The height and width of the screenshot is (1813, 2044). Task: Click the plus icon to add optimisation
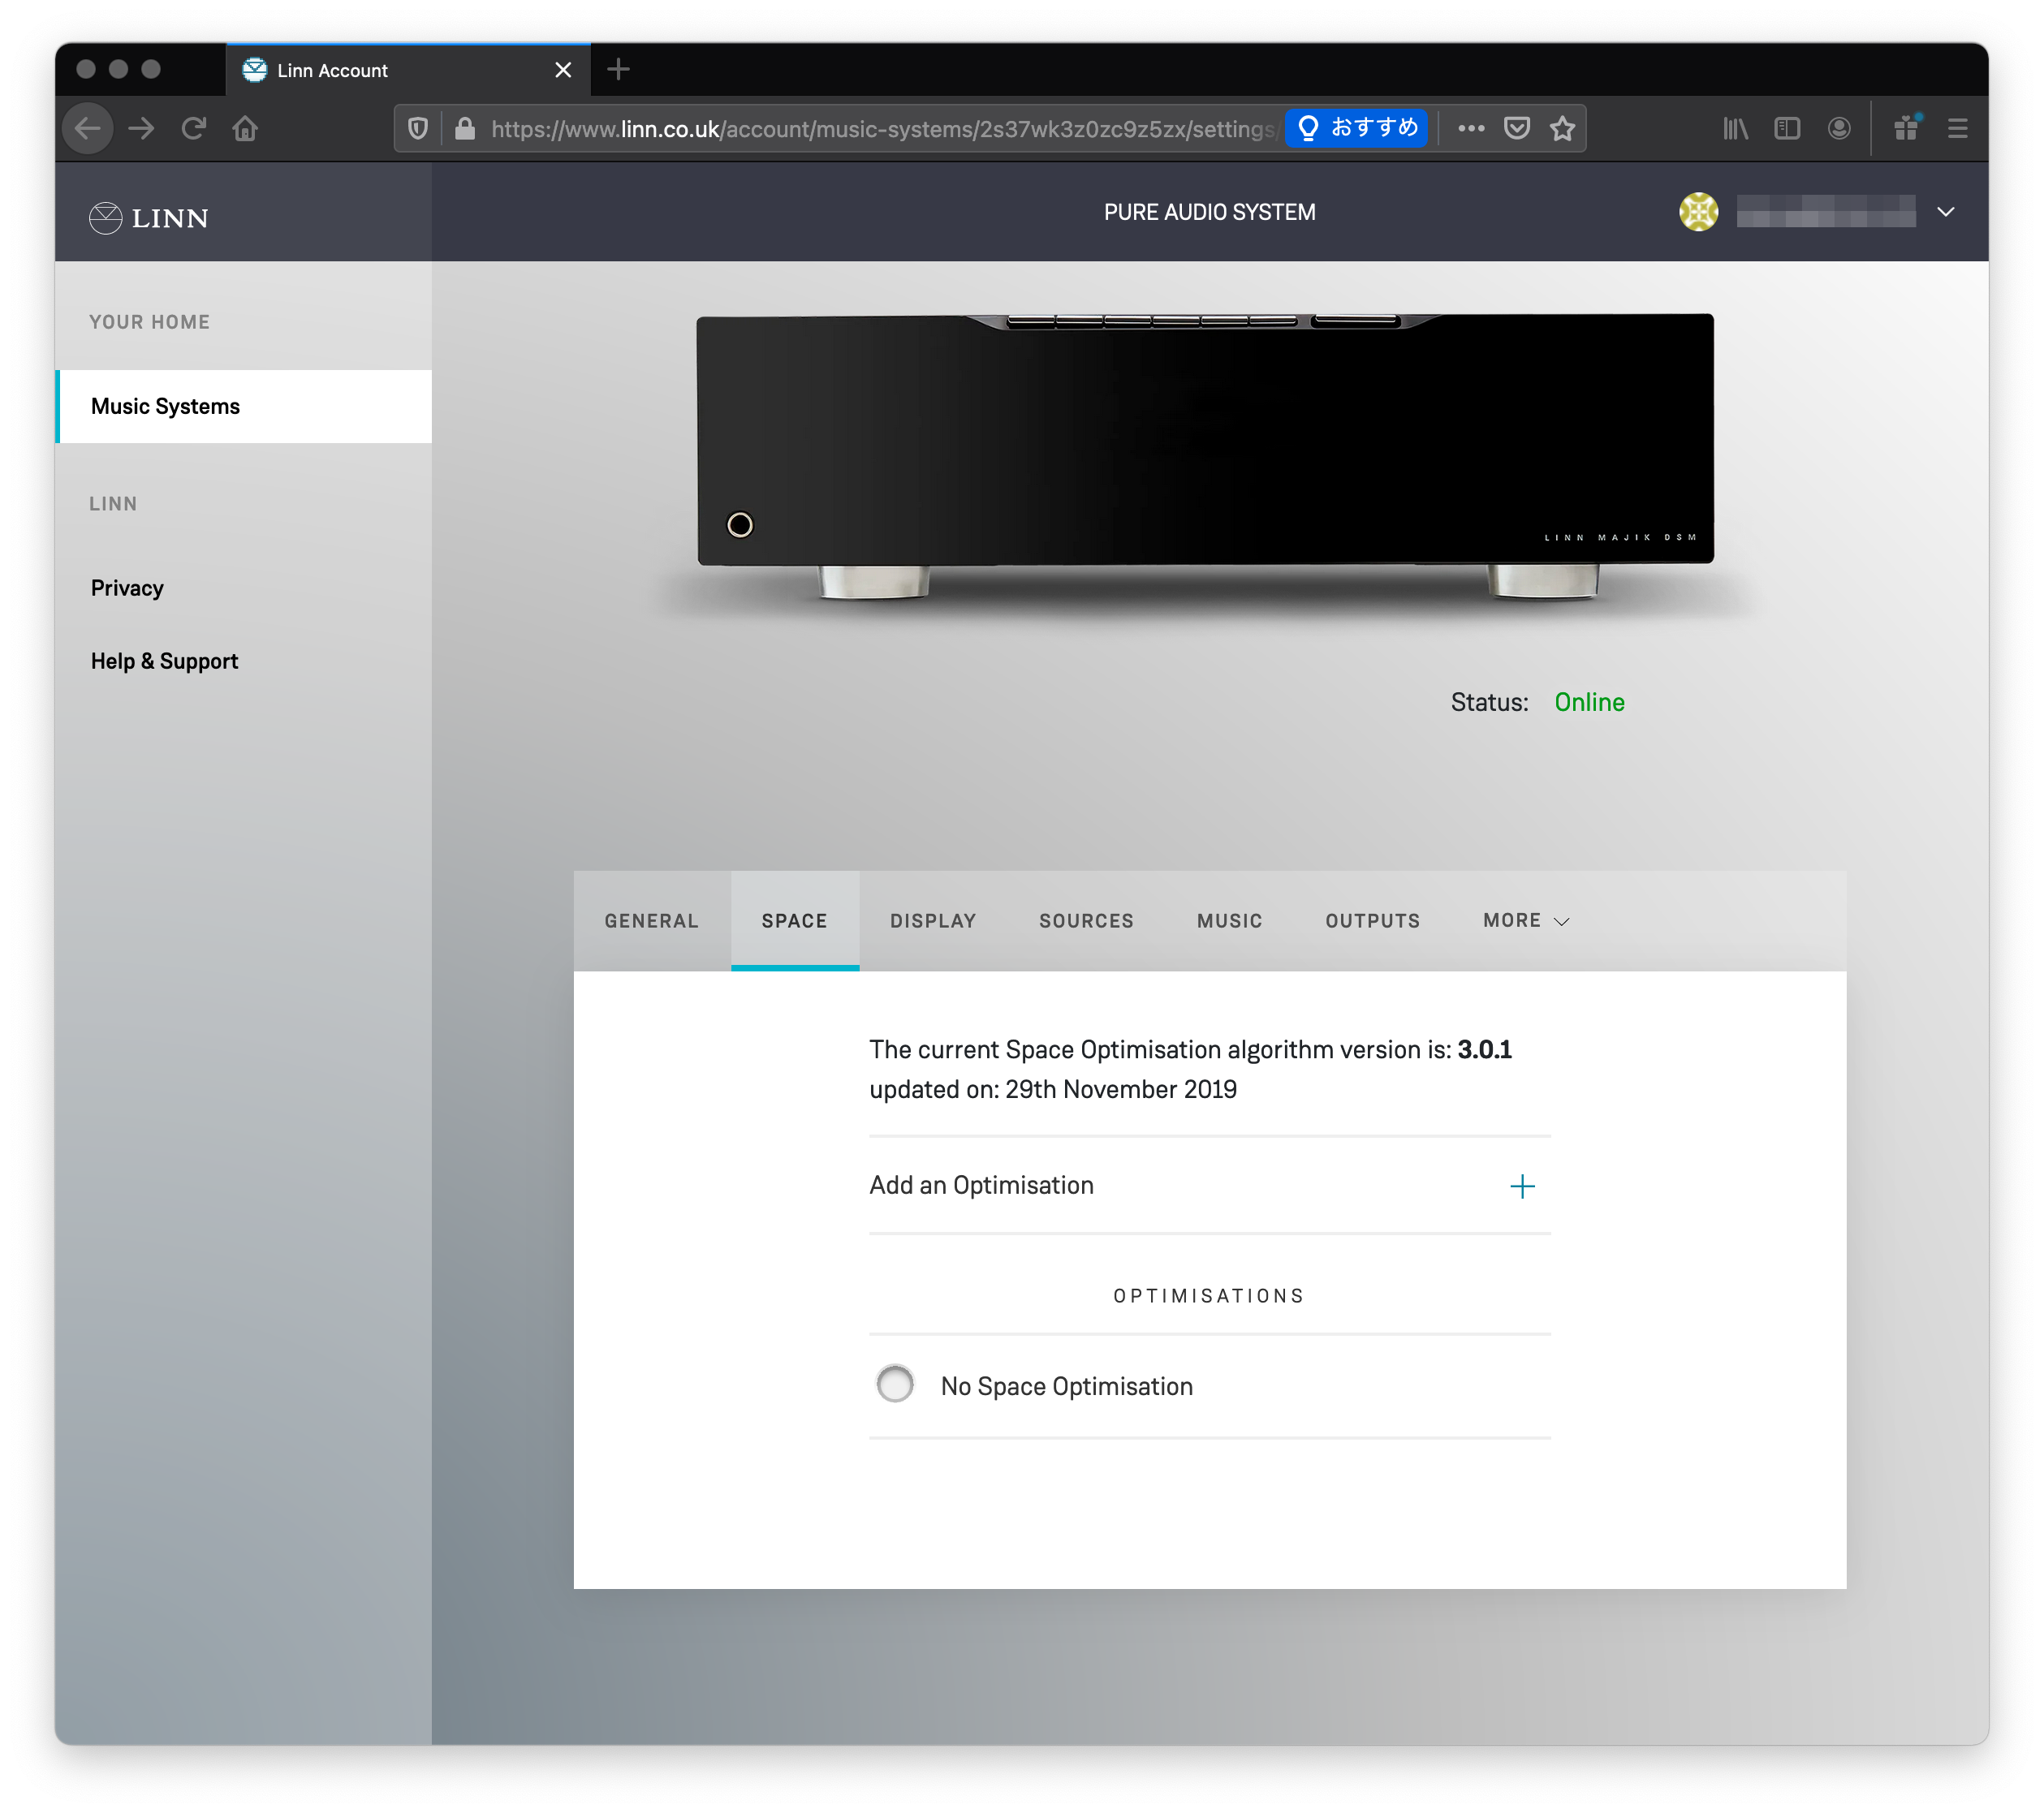[1522, 1186]
